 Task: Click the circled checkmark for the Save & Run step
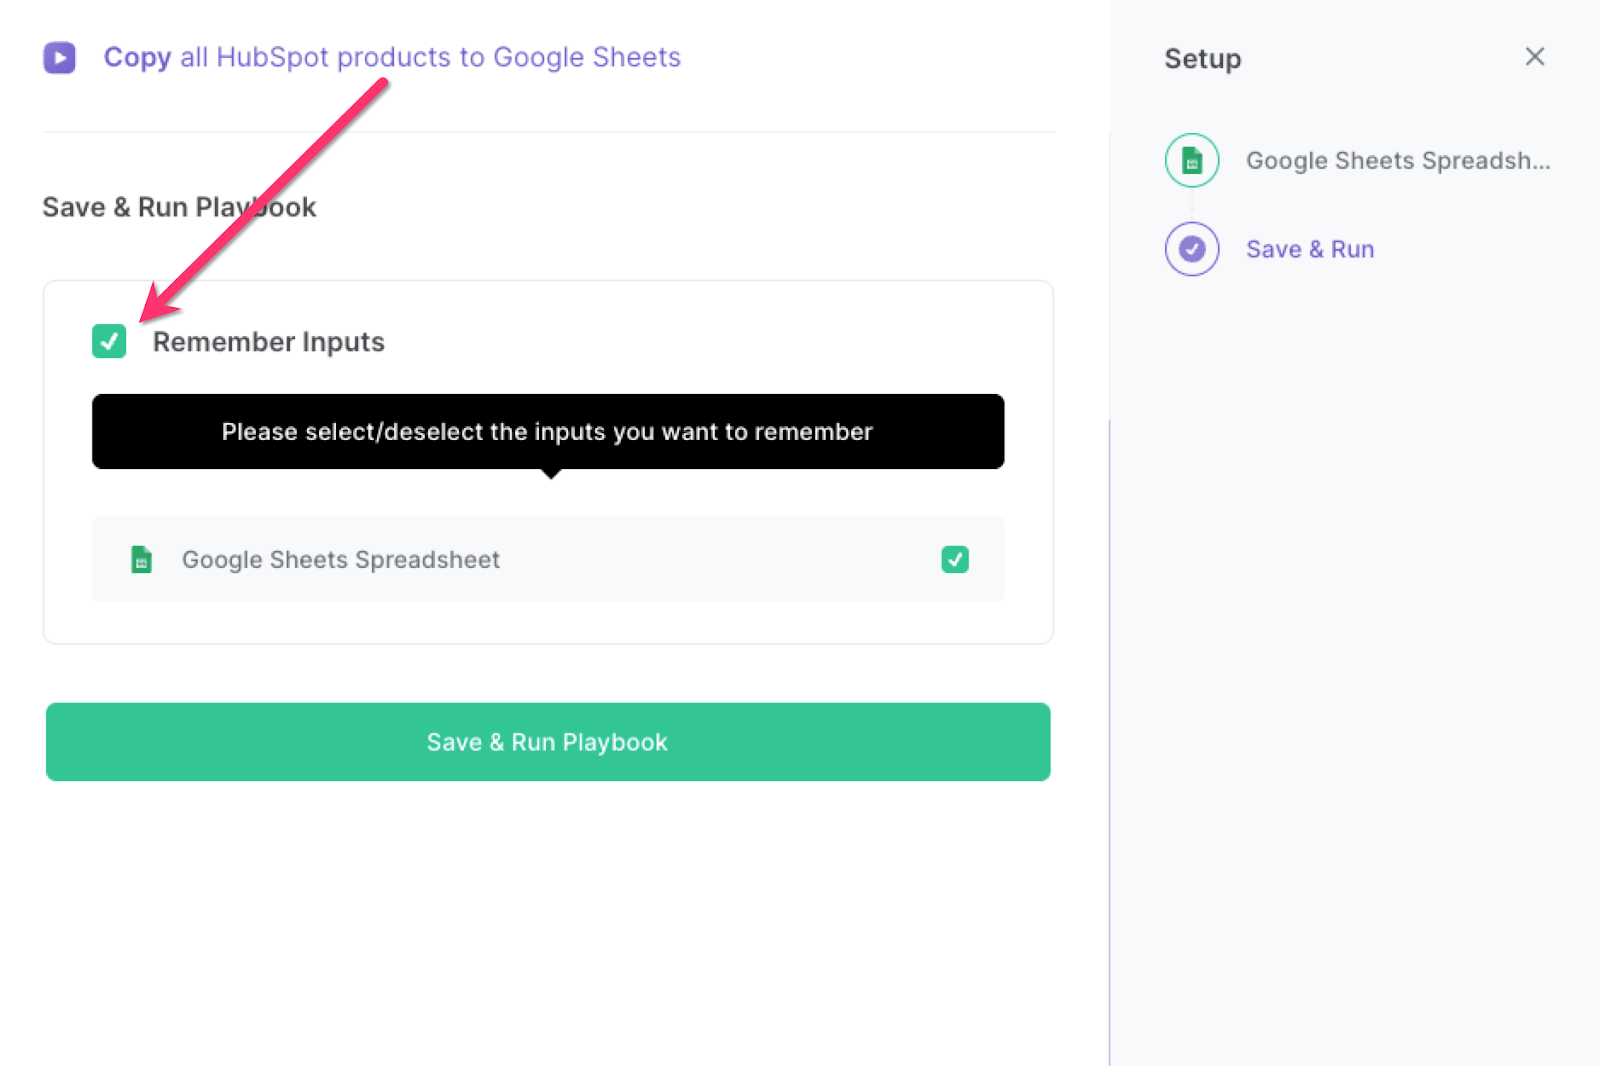(1191, 249)
